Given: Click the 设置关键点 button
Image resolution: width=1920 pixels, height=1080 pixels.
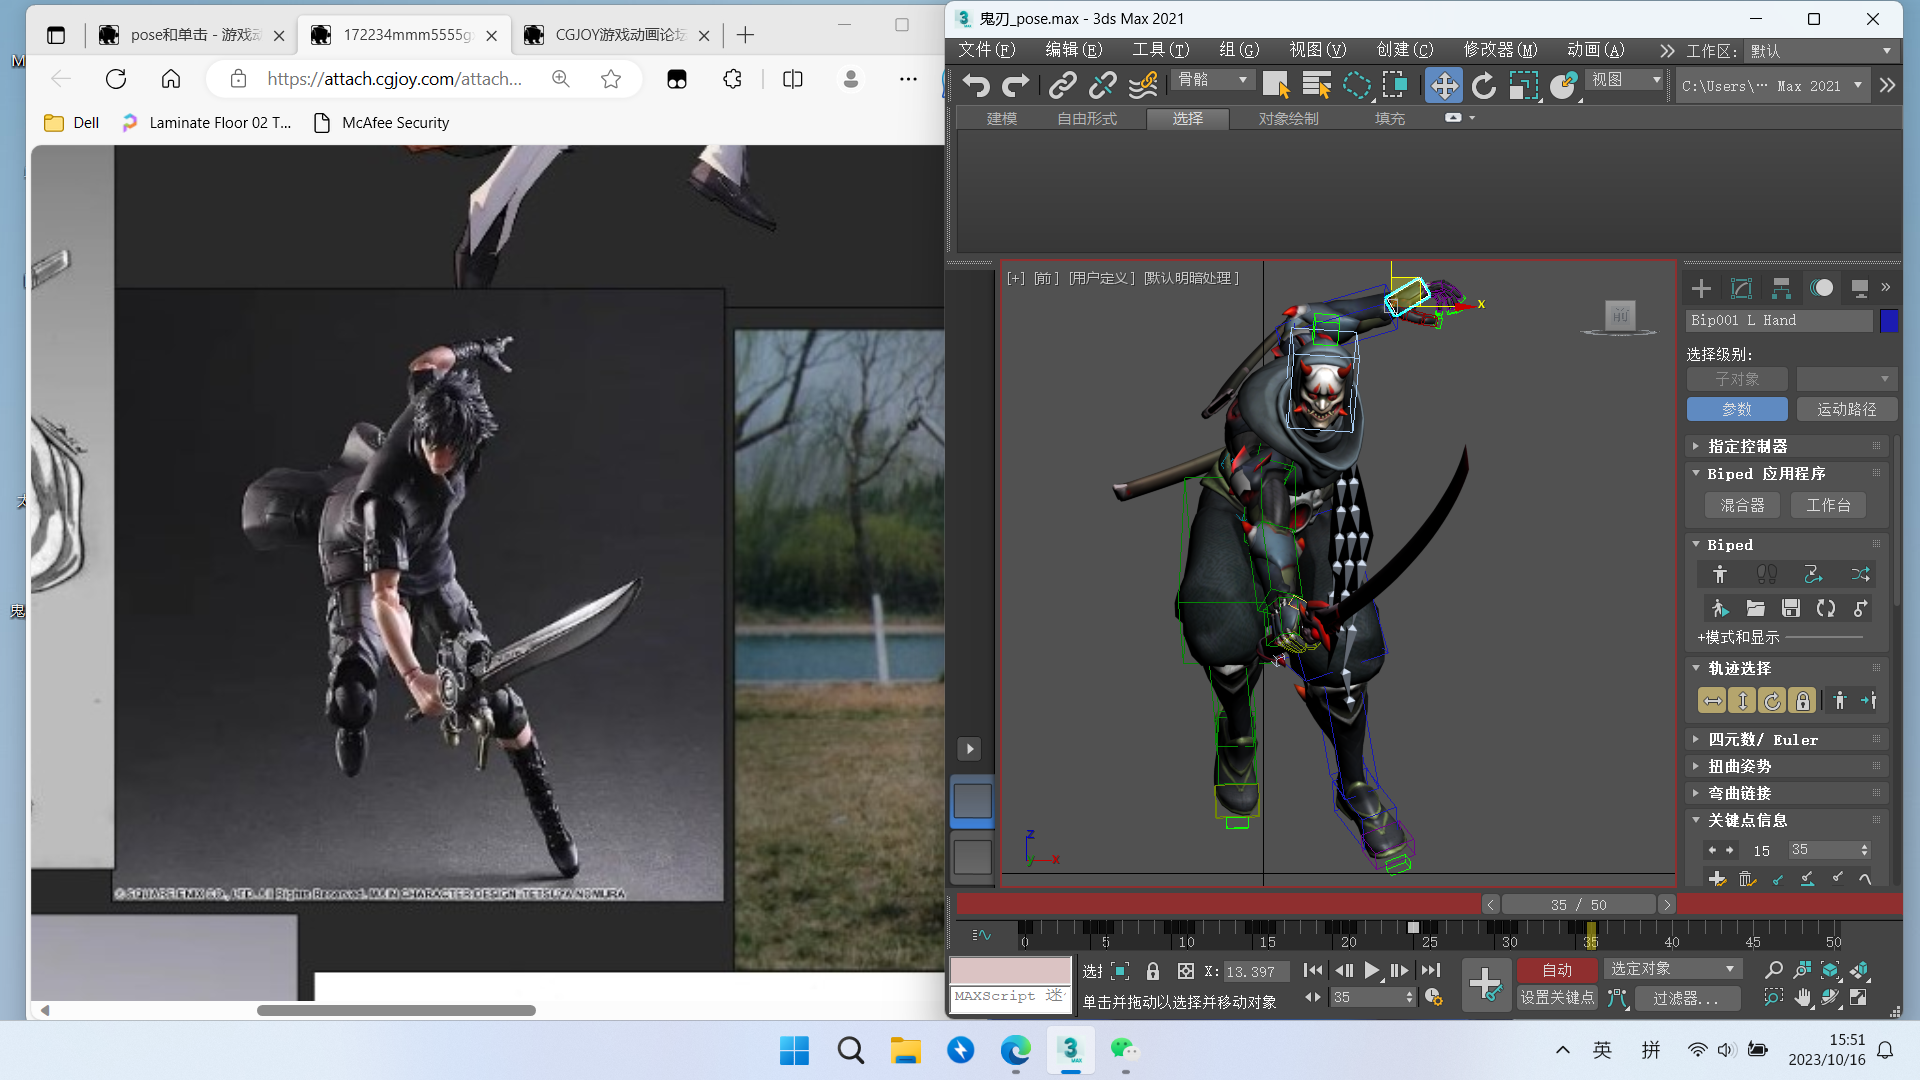Looking at the screenshot, I should click(1557, 997).
